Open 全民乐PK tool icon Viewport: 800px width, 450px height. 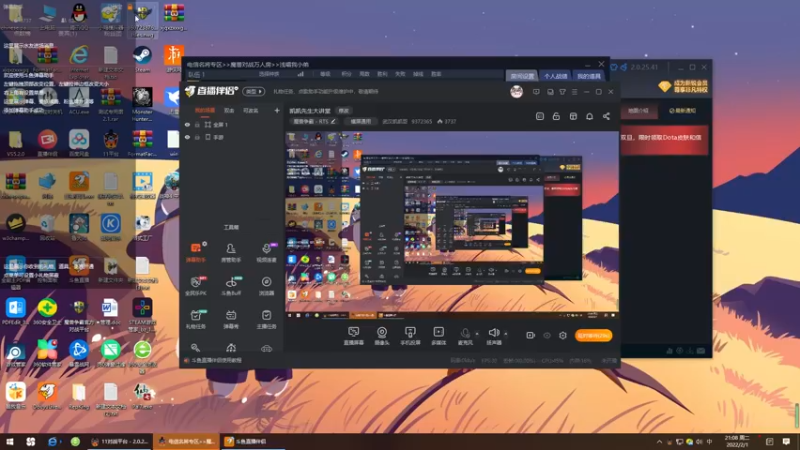tap(195, 286)
